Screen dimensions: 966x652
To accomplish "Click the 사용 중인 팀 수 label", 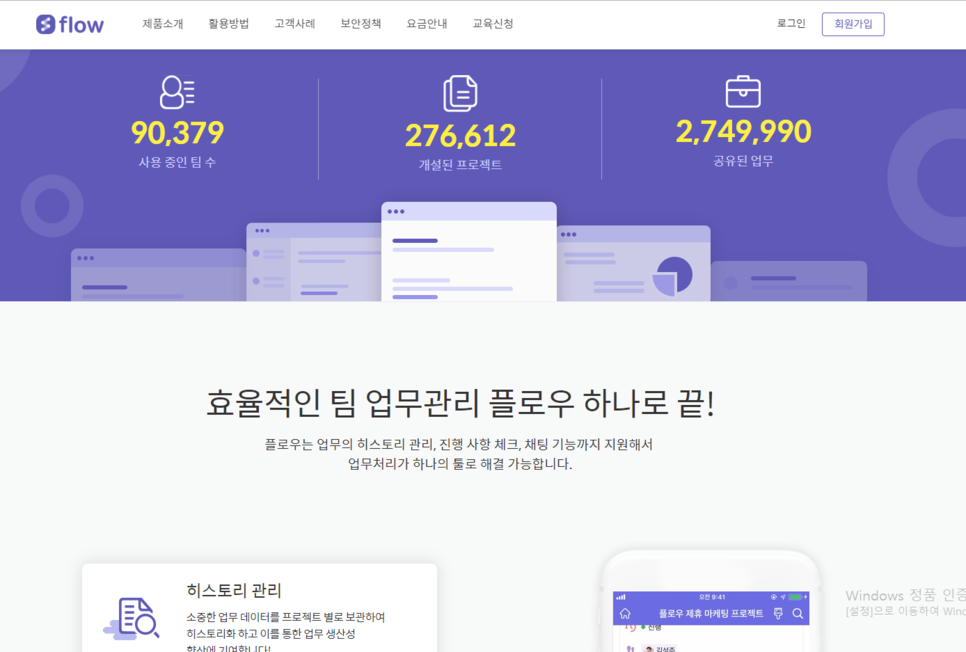I will click(x=177, y=162).
